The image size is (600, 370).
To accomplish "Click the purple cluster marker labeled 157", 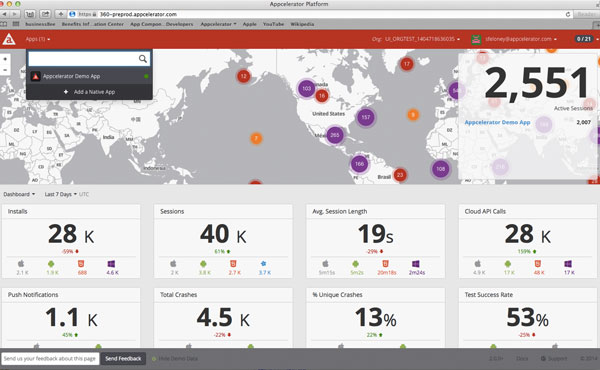I will point(365,117).
